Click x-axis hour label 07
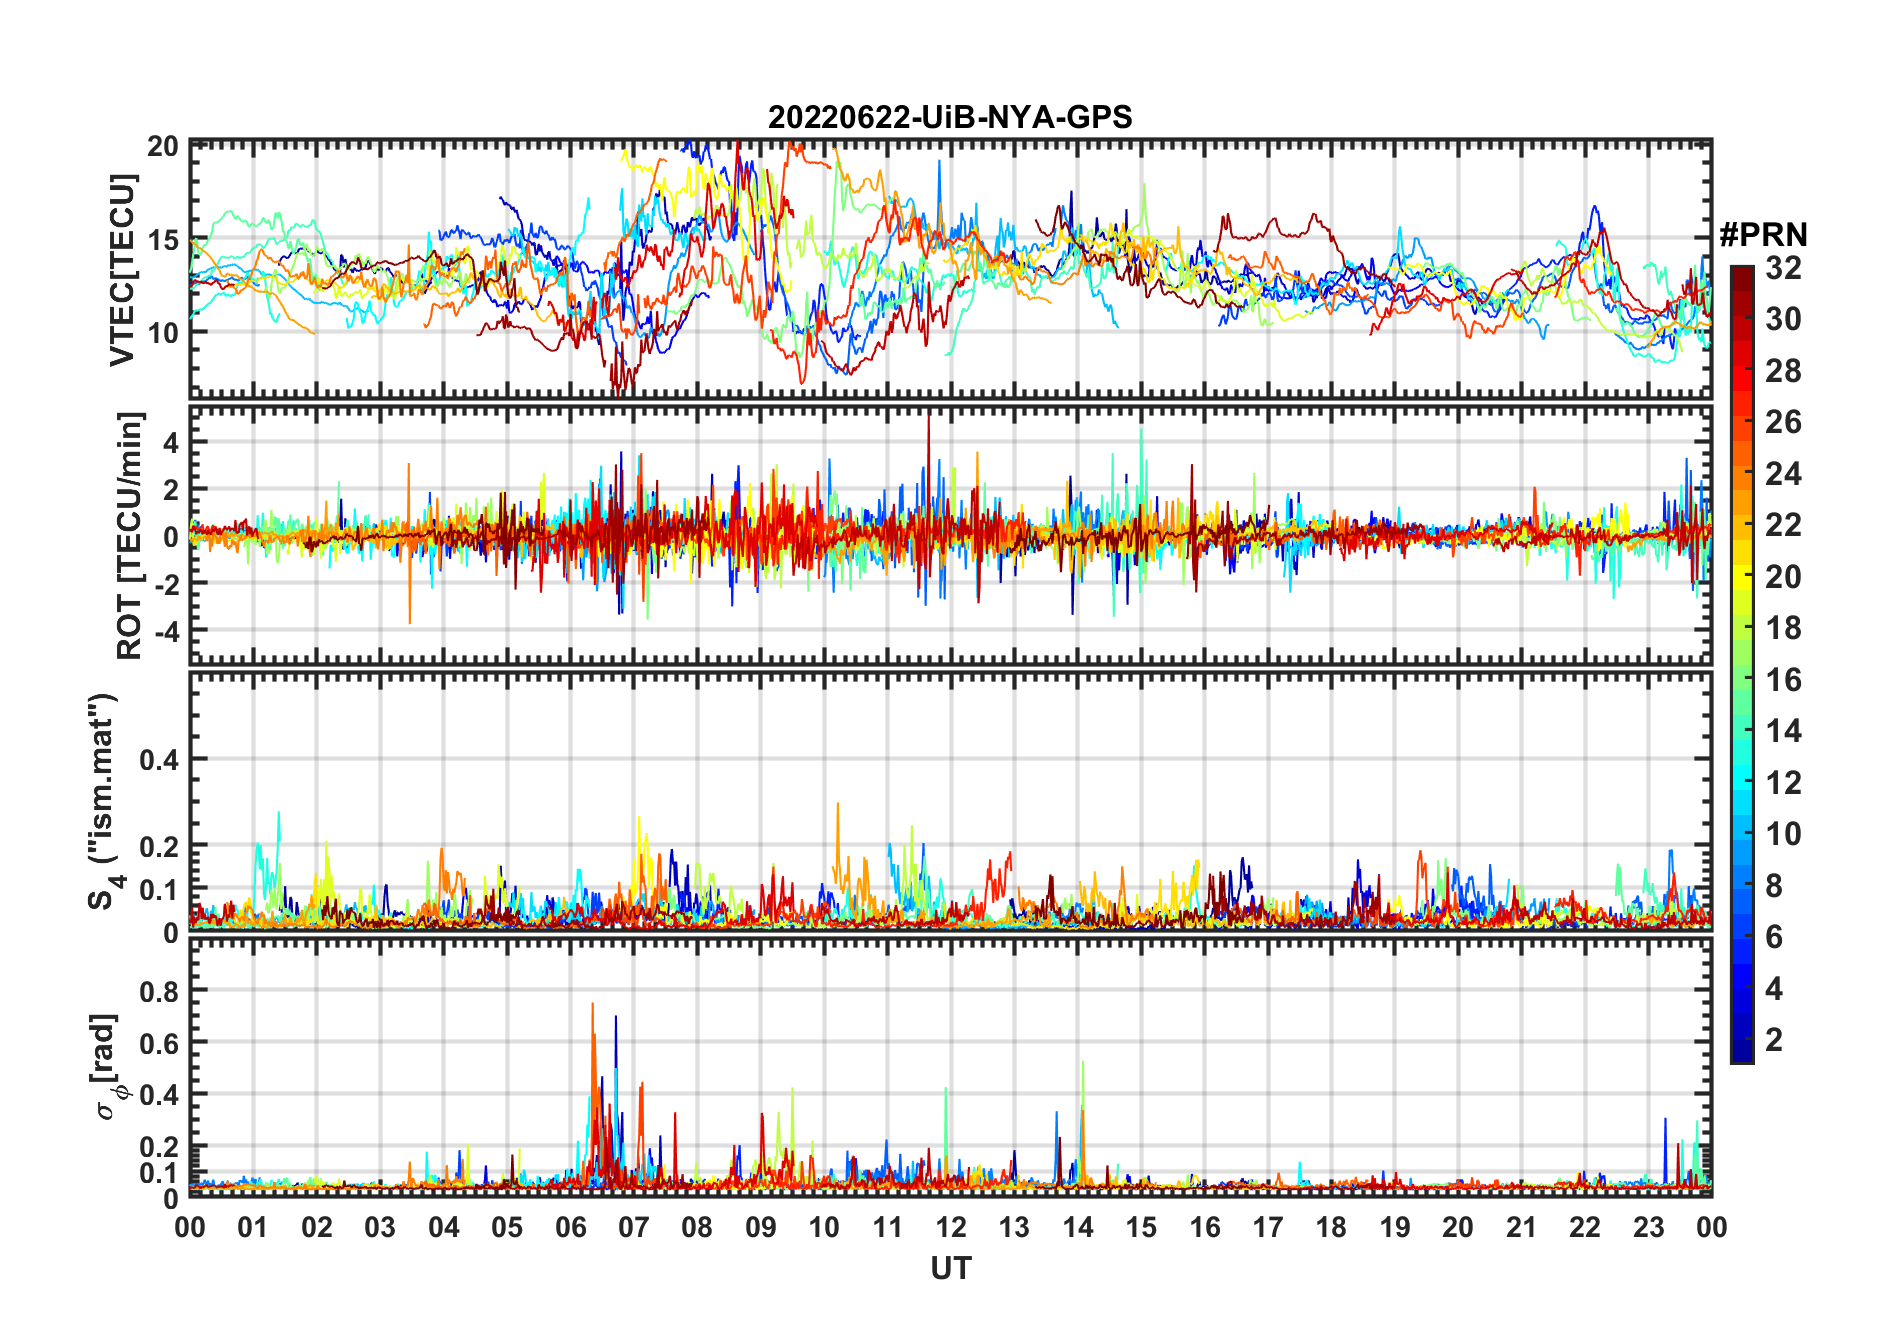The width and height of the screenshot is (1902, 1330). pyautogui.click(x=634, y=1227)
